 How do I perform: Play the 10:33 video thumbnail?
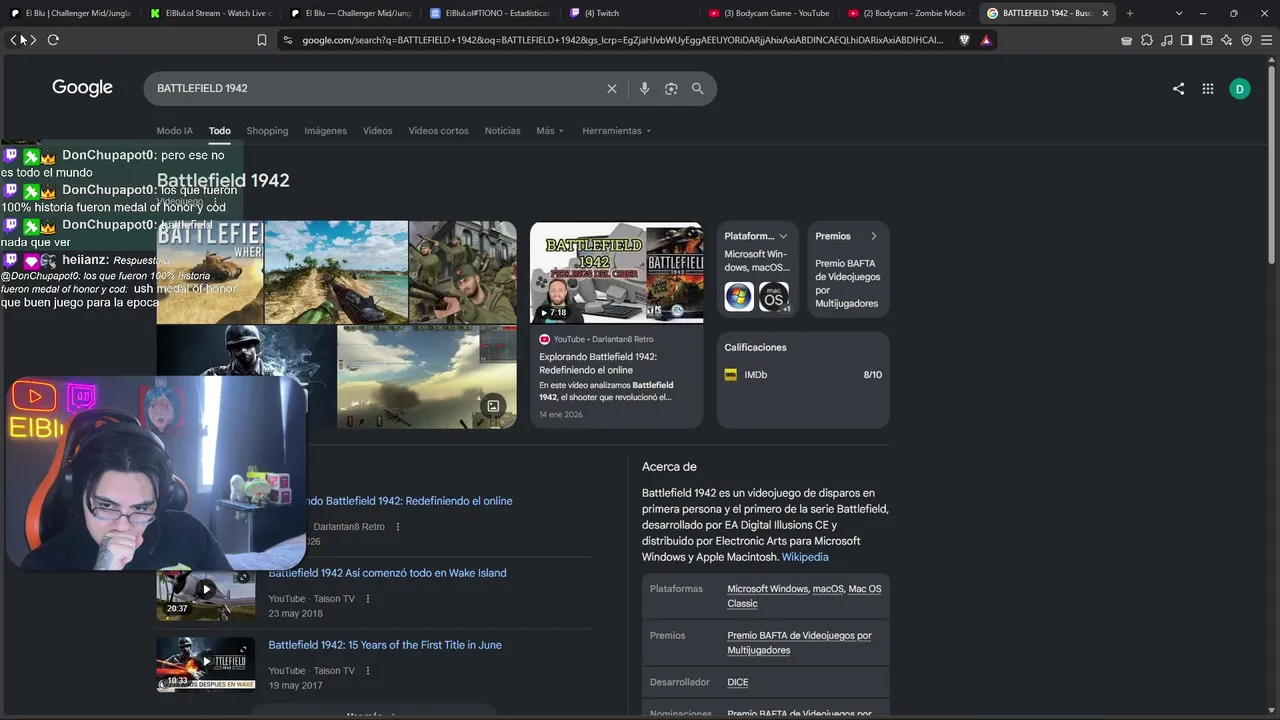coord(206,663)
